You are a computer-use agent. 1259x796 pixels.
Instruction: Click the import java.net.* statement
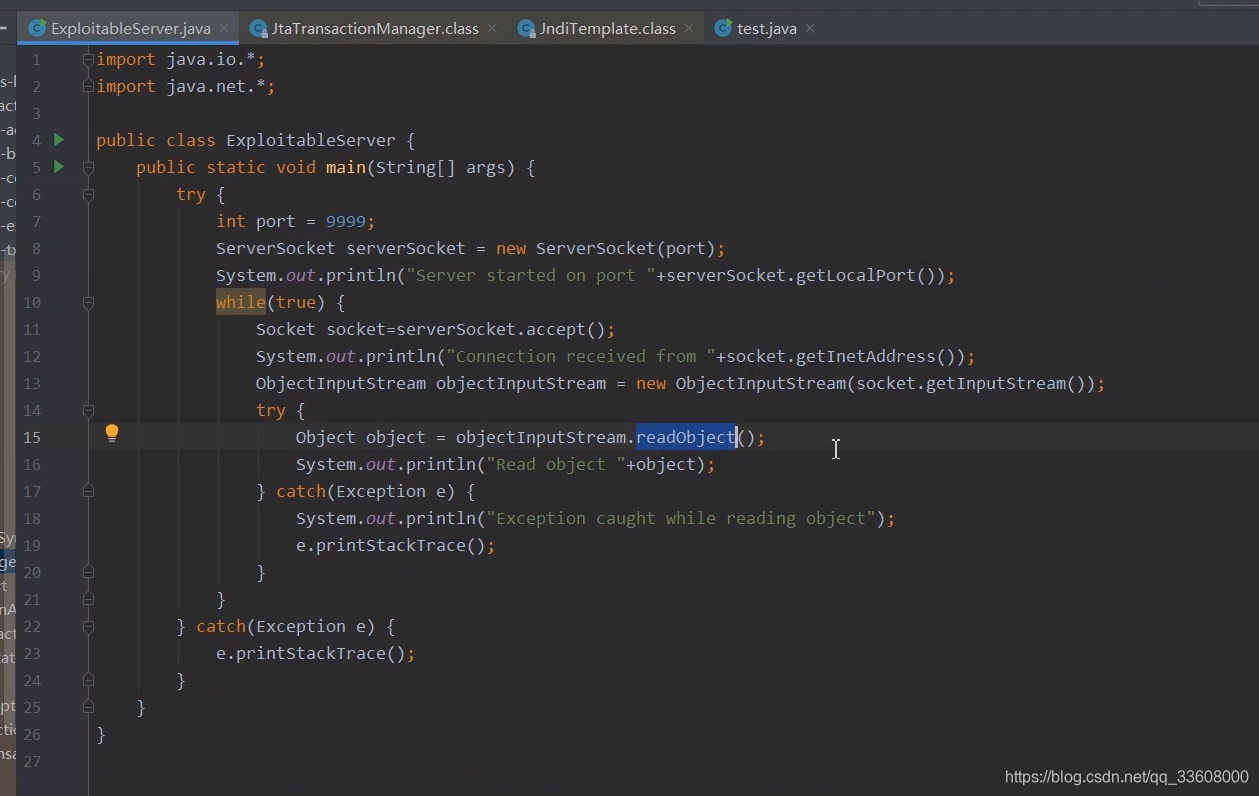click(x=185, y=86)
